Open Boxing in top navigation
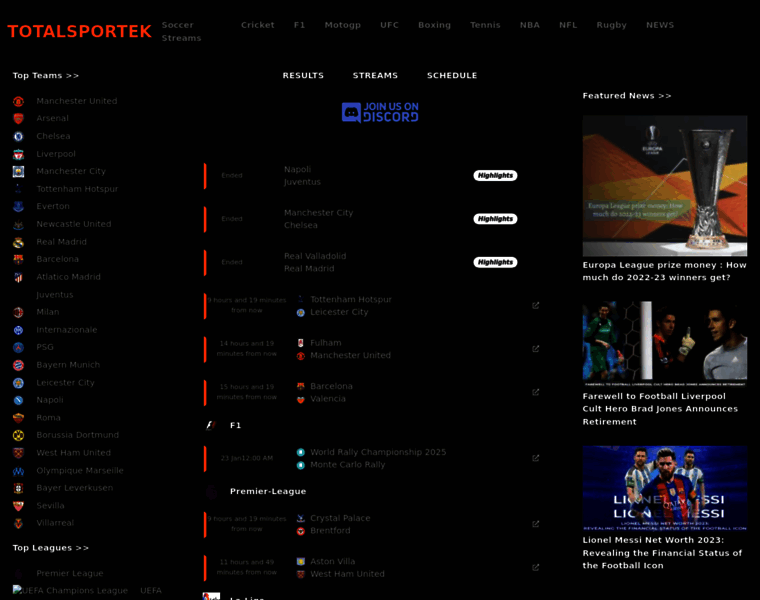 [435, 25]
